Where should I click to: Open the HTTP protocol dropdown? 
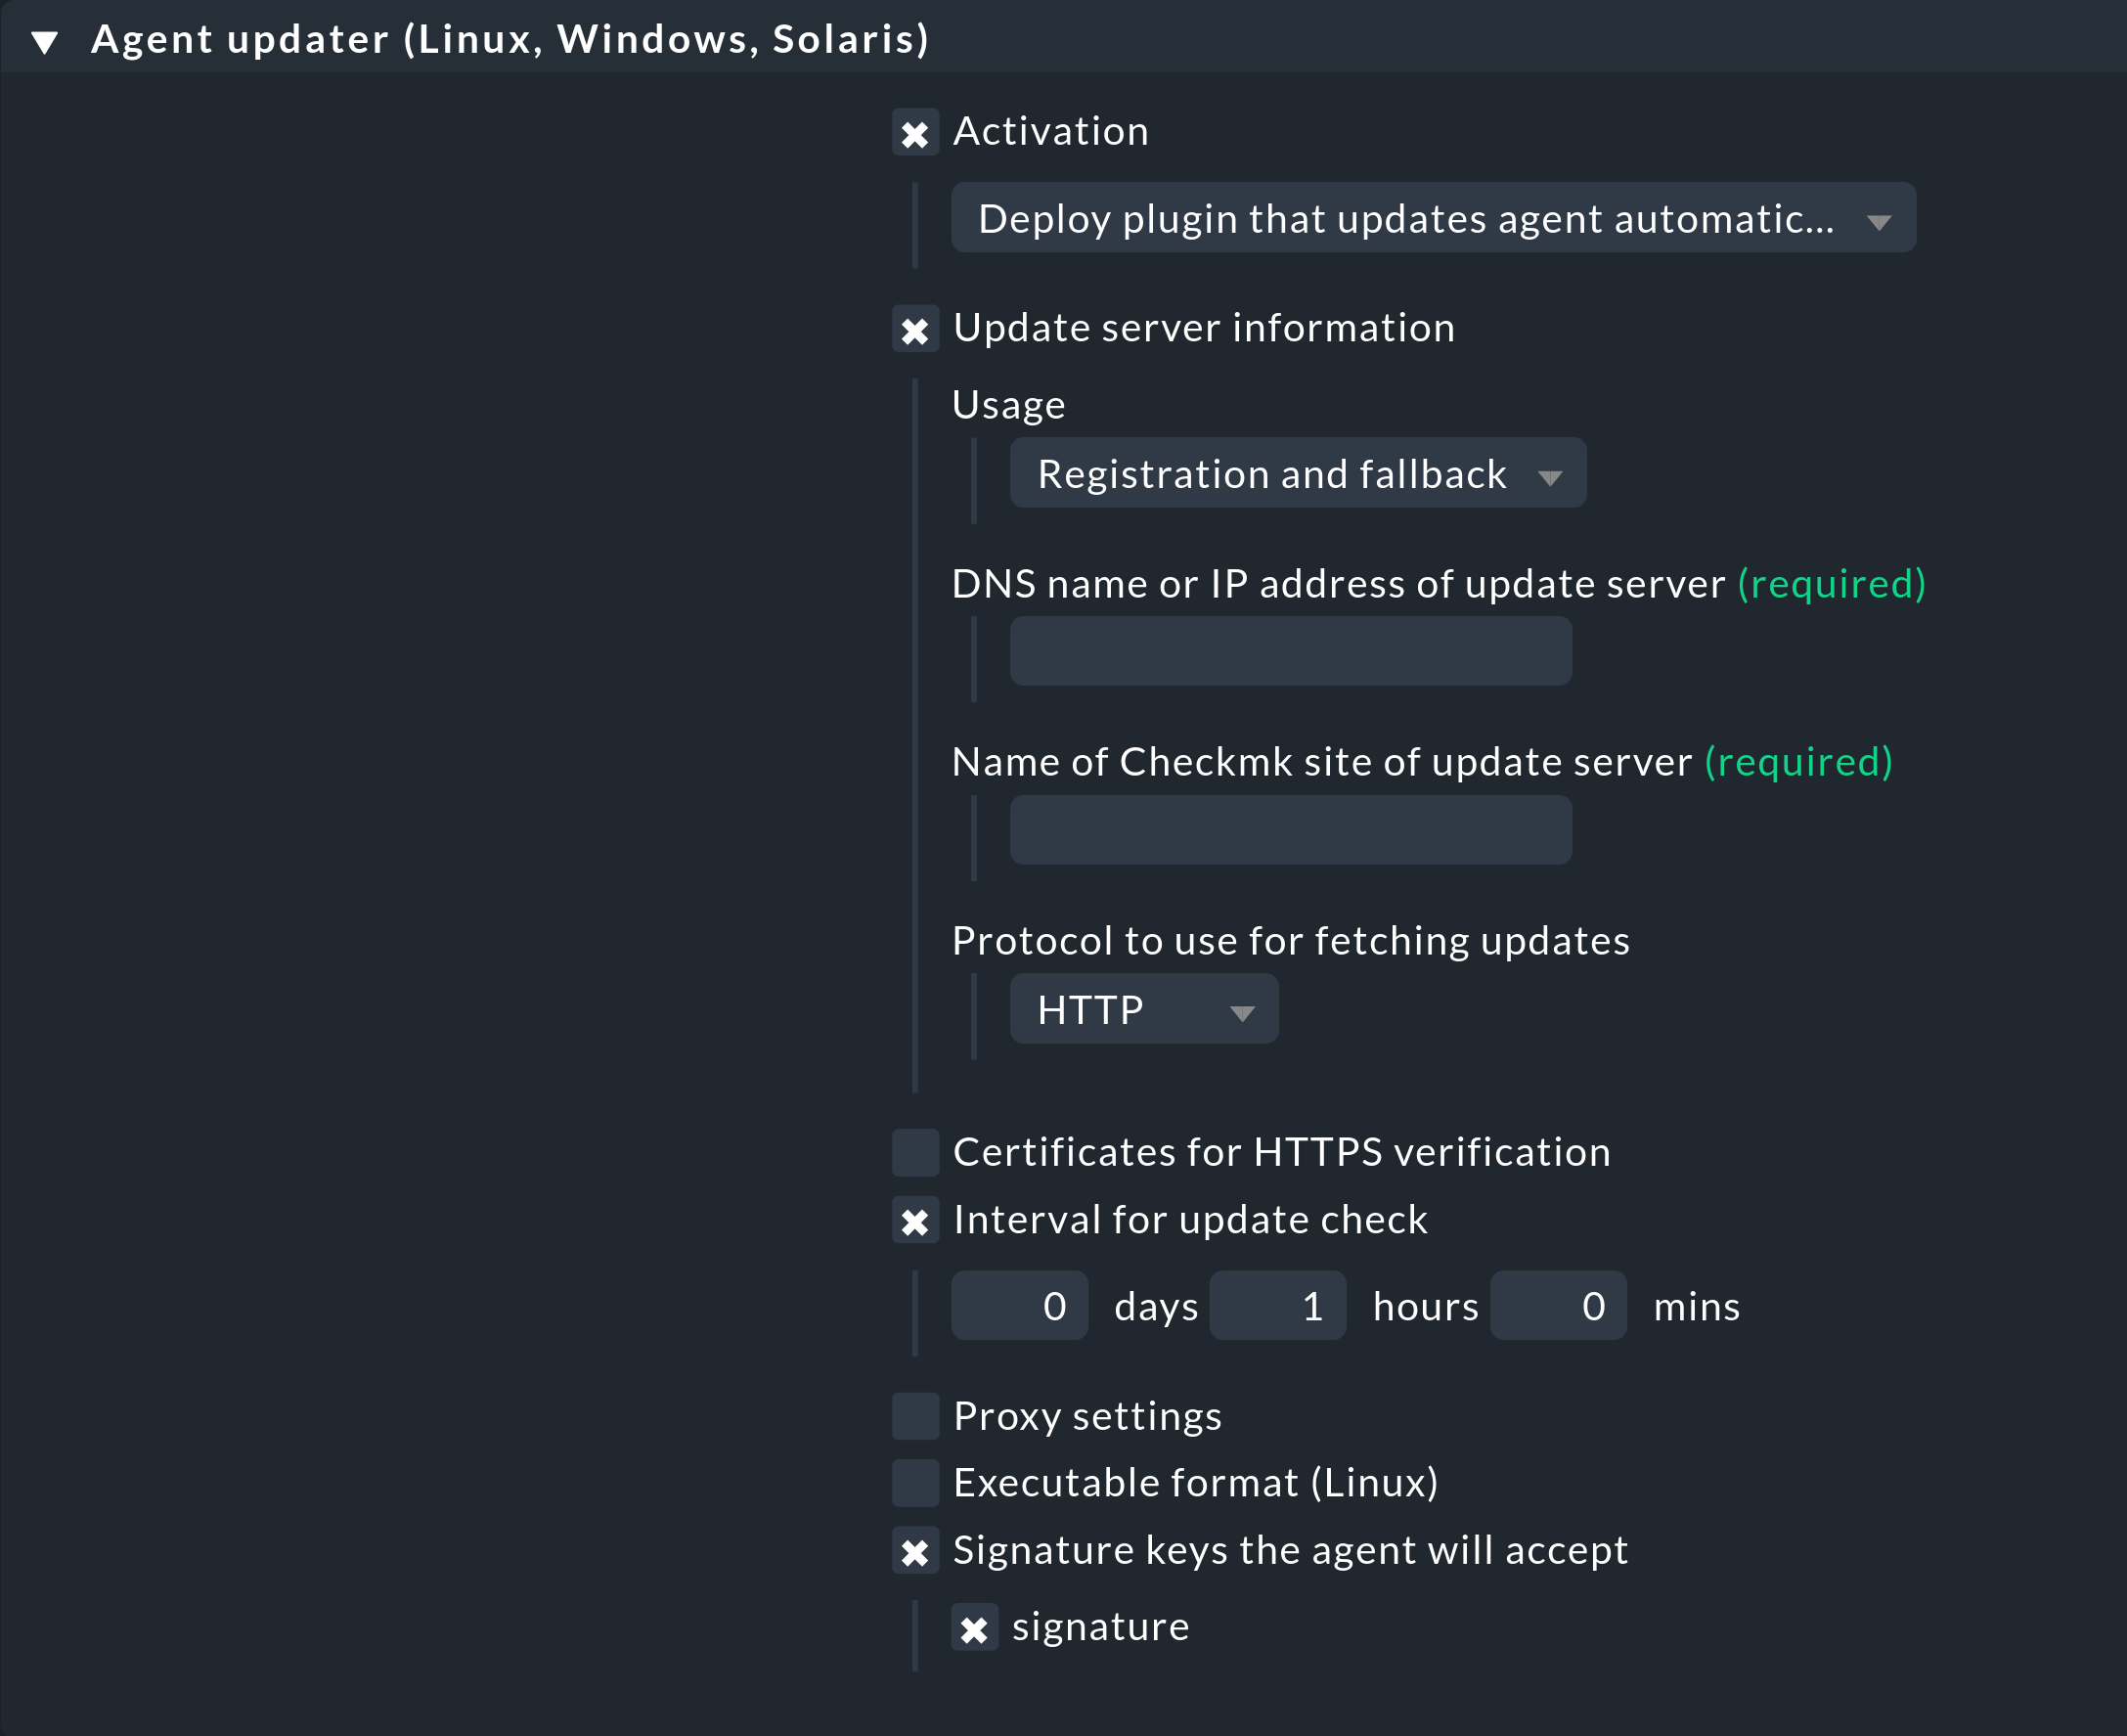click(1143, 1010)
